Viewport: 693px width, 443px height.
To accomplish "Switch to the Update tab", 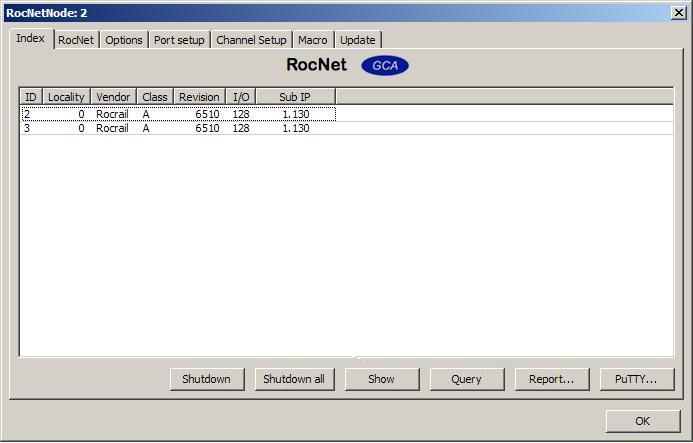I will (357, 40).
